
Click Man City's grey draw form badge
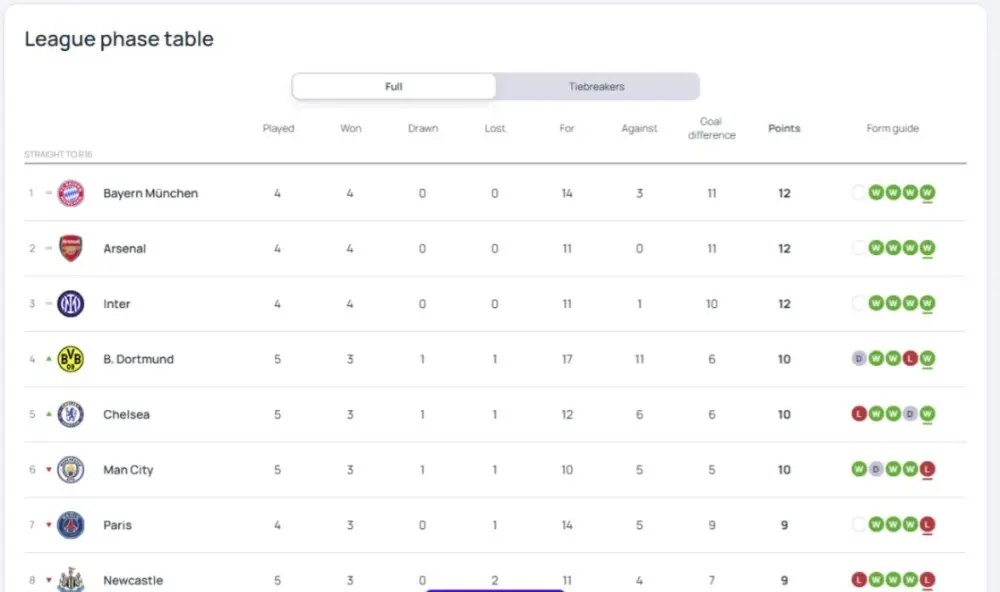[x=876, y=469]
